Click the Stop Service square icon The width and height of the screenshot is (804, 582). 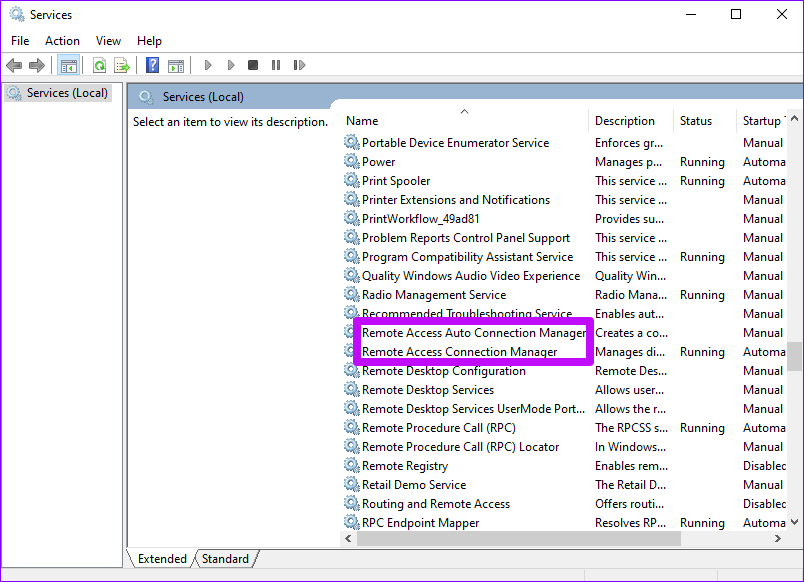click(x=253, y=65)
